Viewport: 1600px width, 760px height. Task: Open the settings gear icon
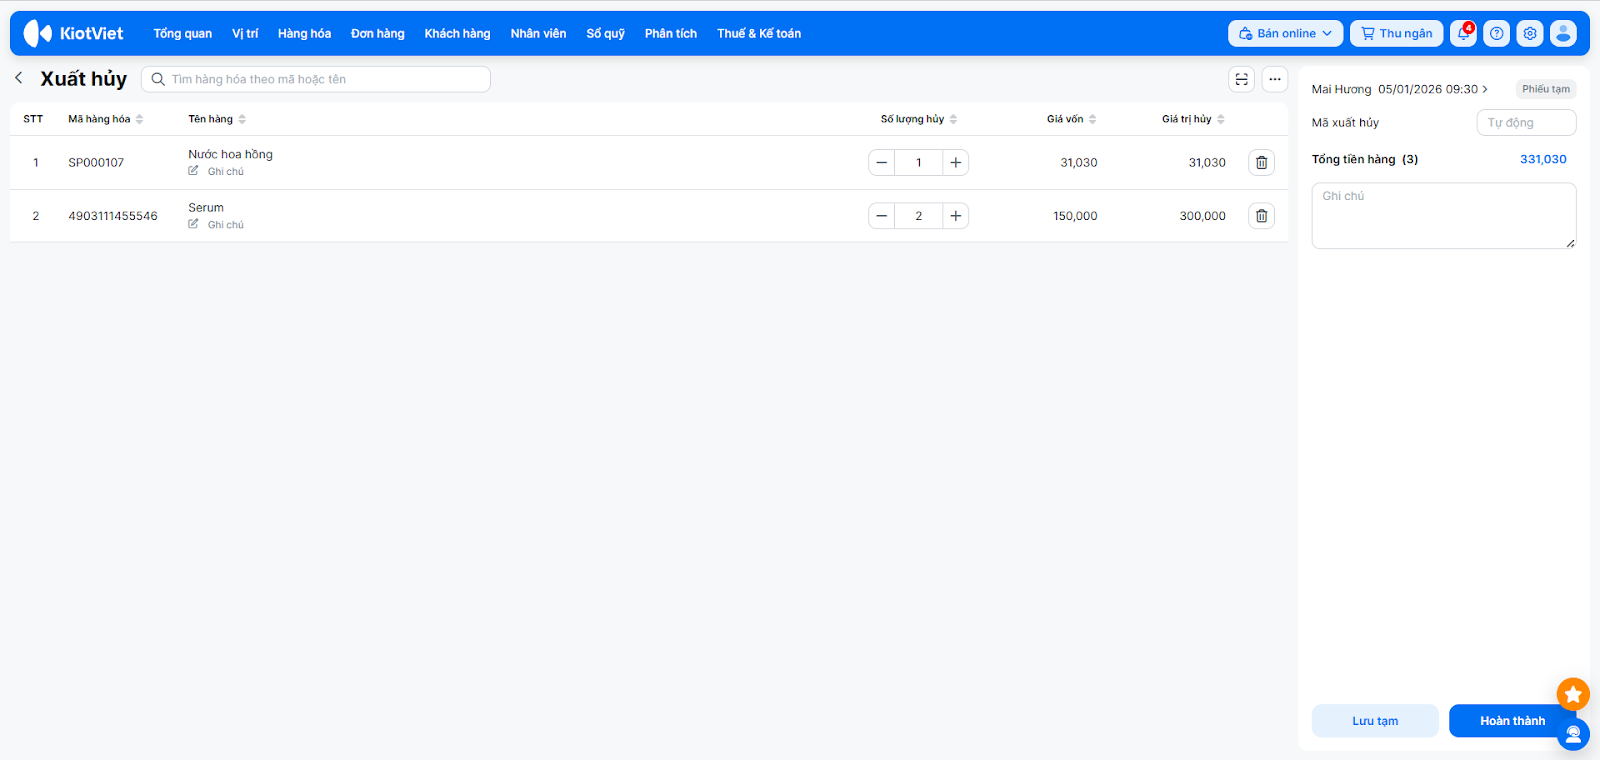(x=1530, y=33)
